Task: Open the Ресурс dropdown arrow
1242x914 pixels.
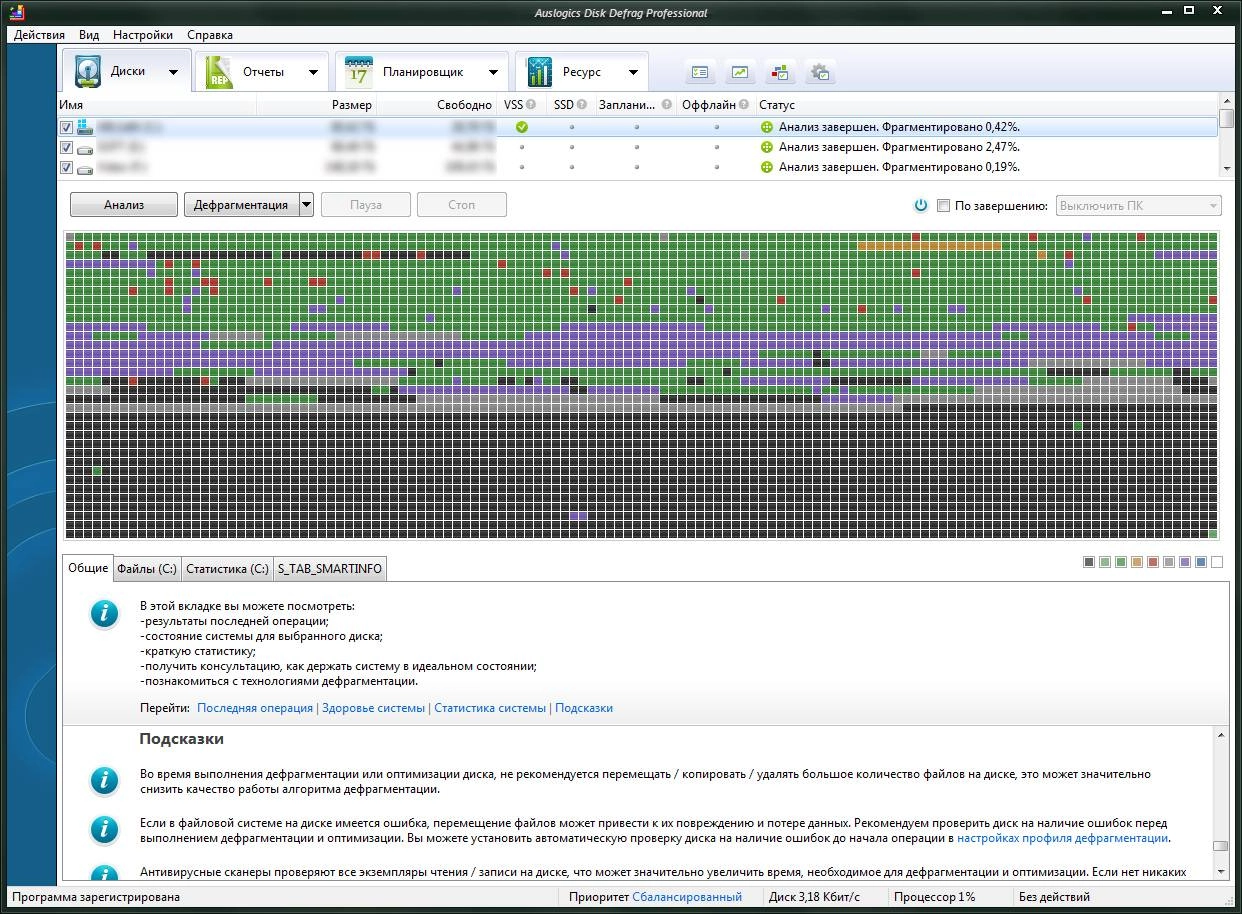Action: tap(633, 72)
